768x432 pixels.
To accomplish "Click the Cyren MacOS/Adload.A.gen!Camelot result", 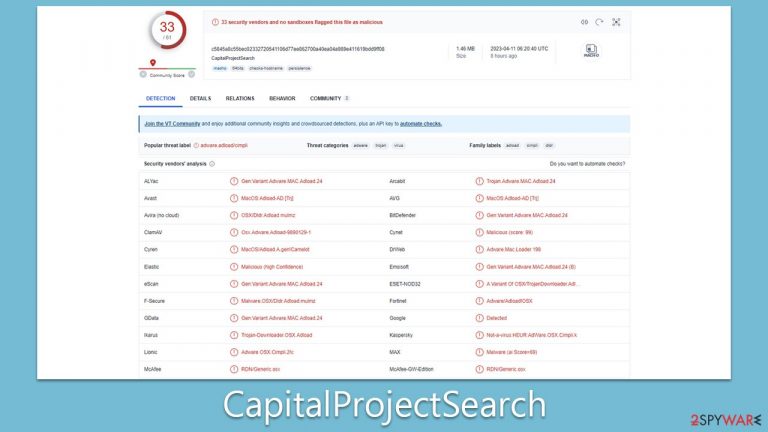I will pyautogui.click(x=275, y=249).
